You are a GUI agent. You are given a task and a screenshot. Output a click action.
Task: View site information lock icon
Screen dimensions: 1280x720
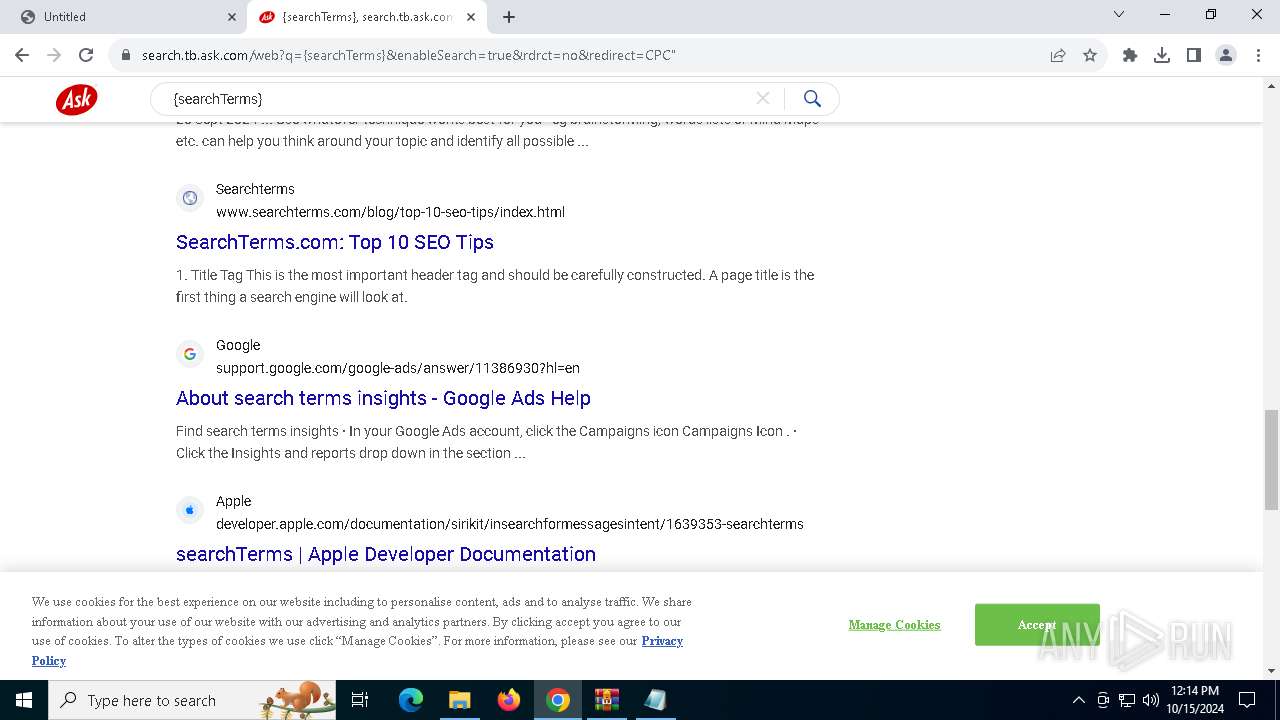126,55
